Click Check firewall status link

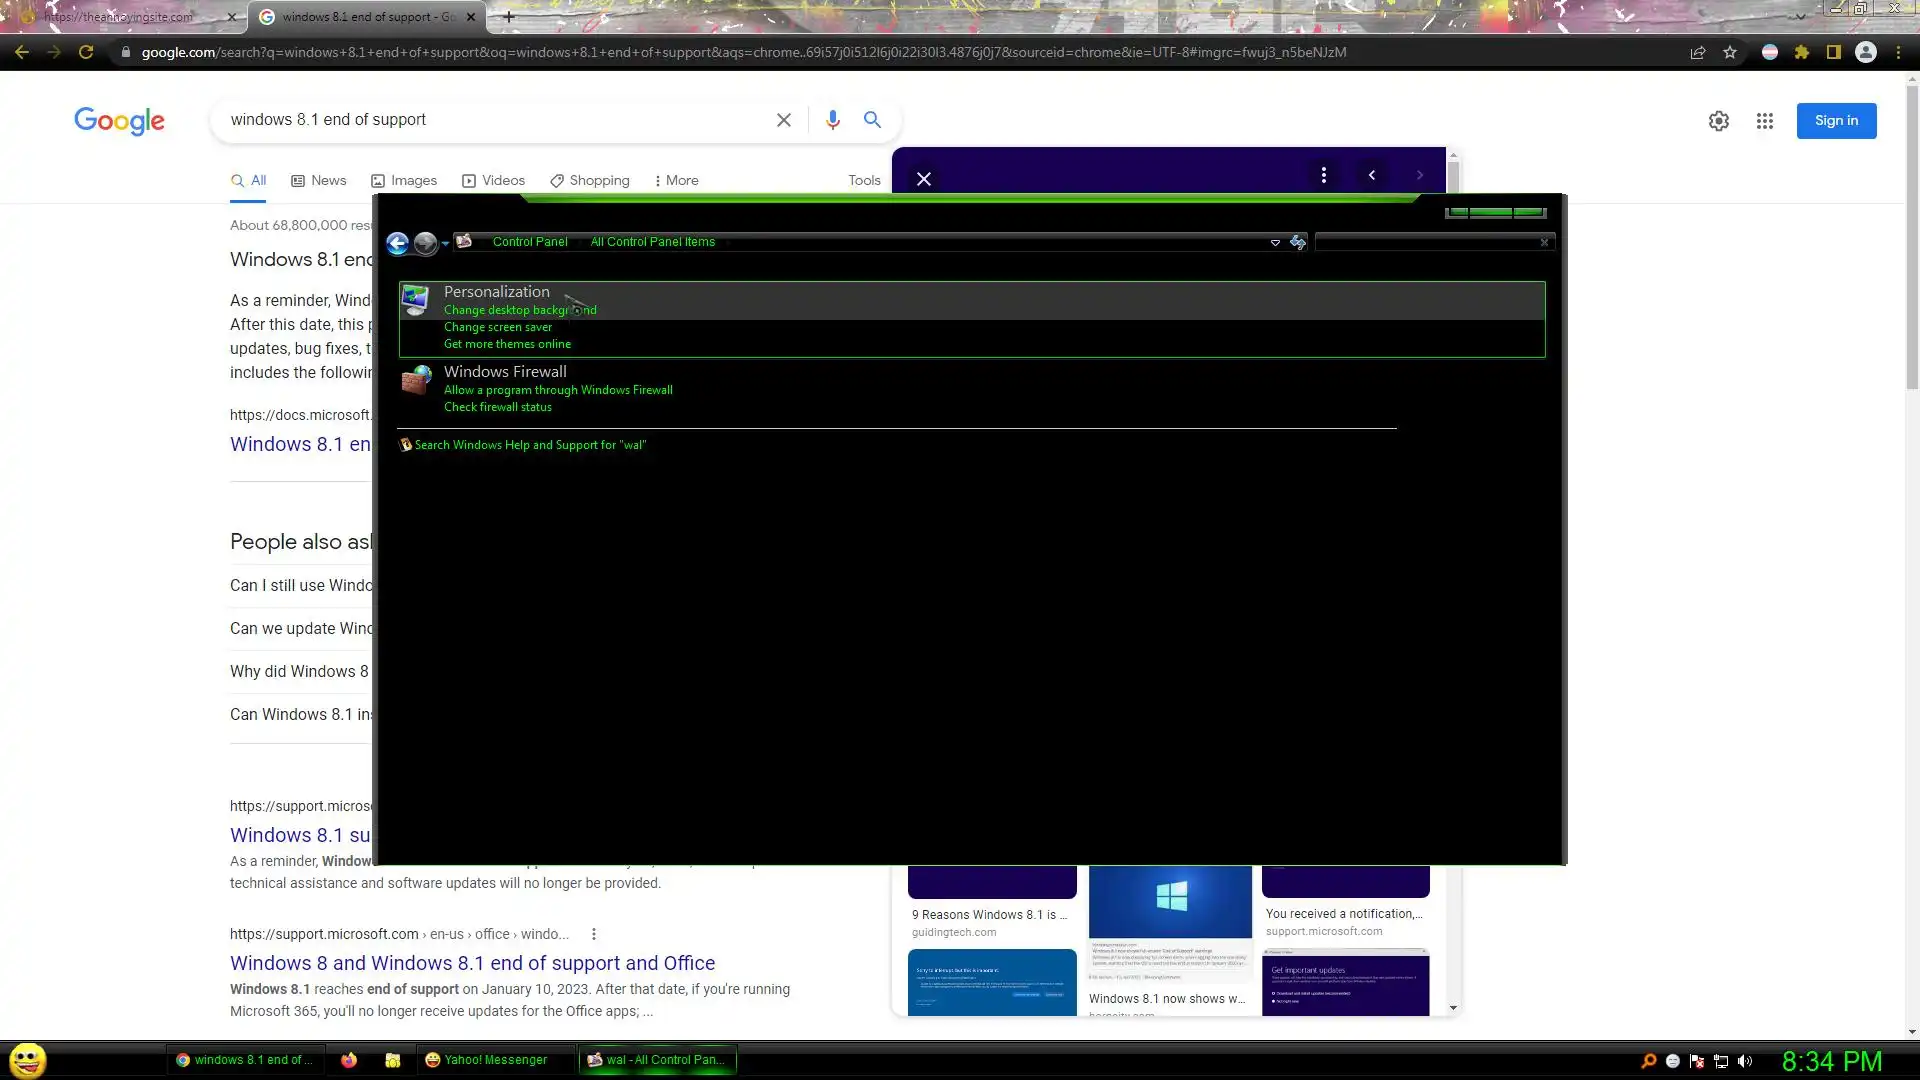(497, 407)
